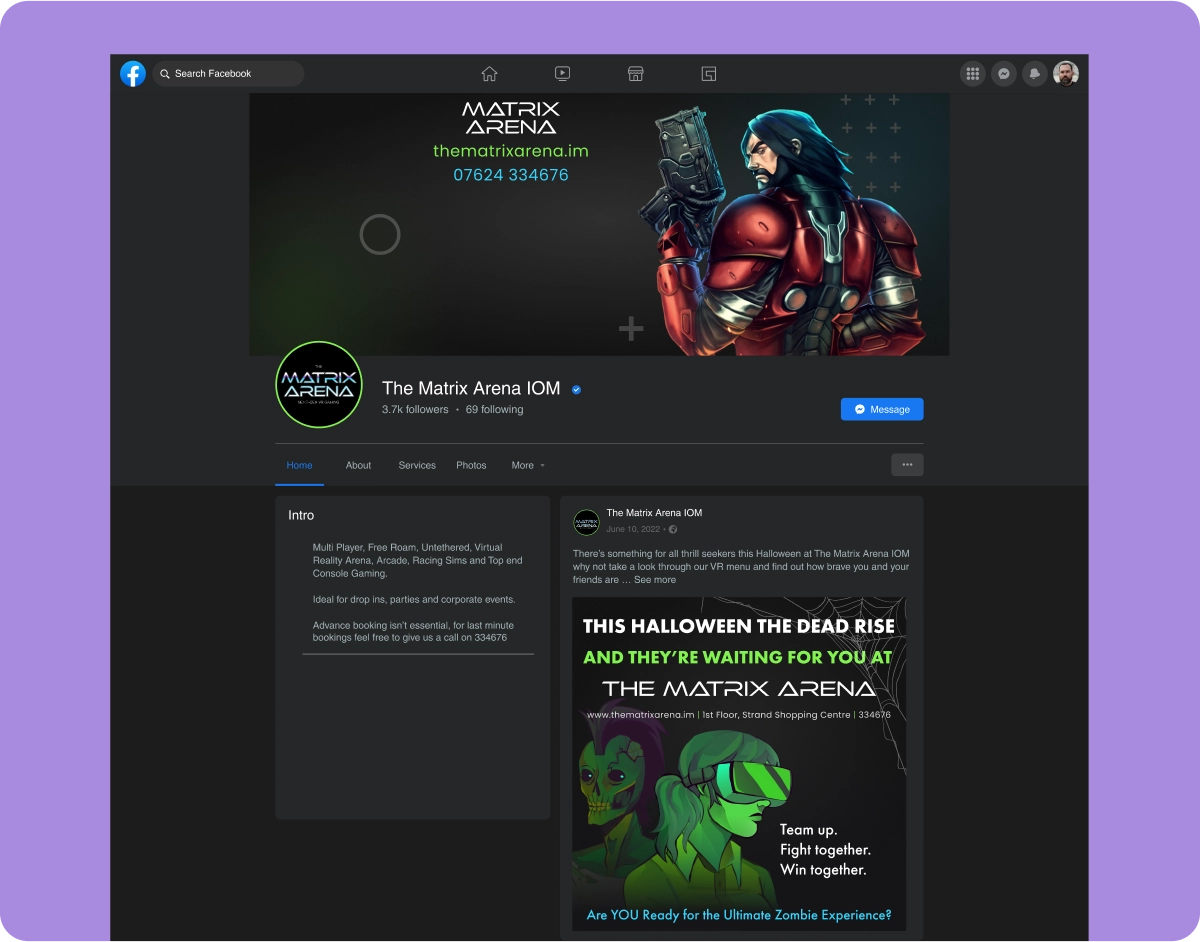Switch to the About tab

(x=358, y=465)
